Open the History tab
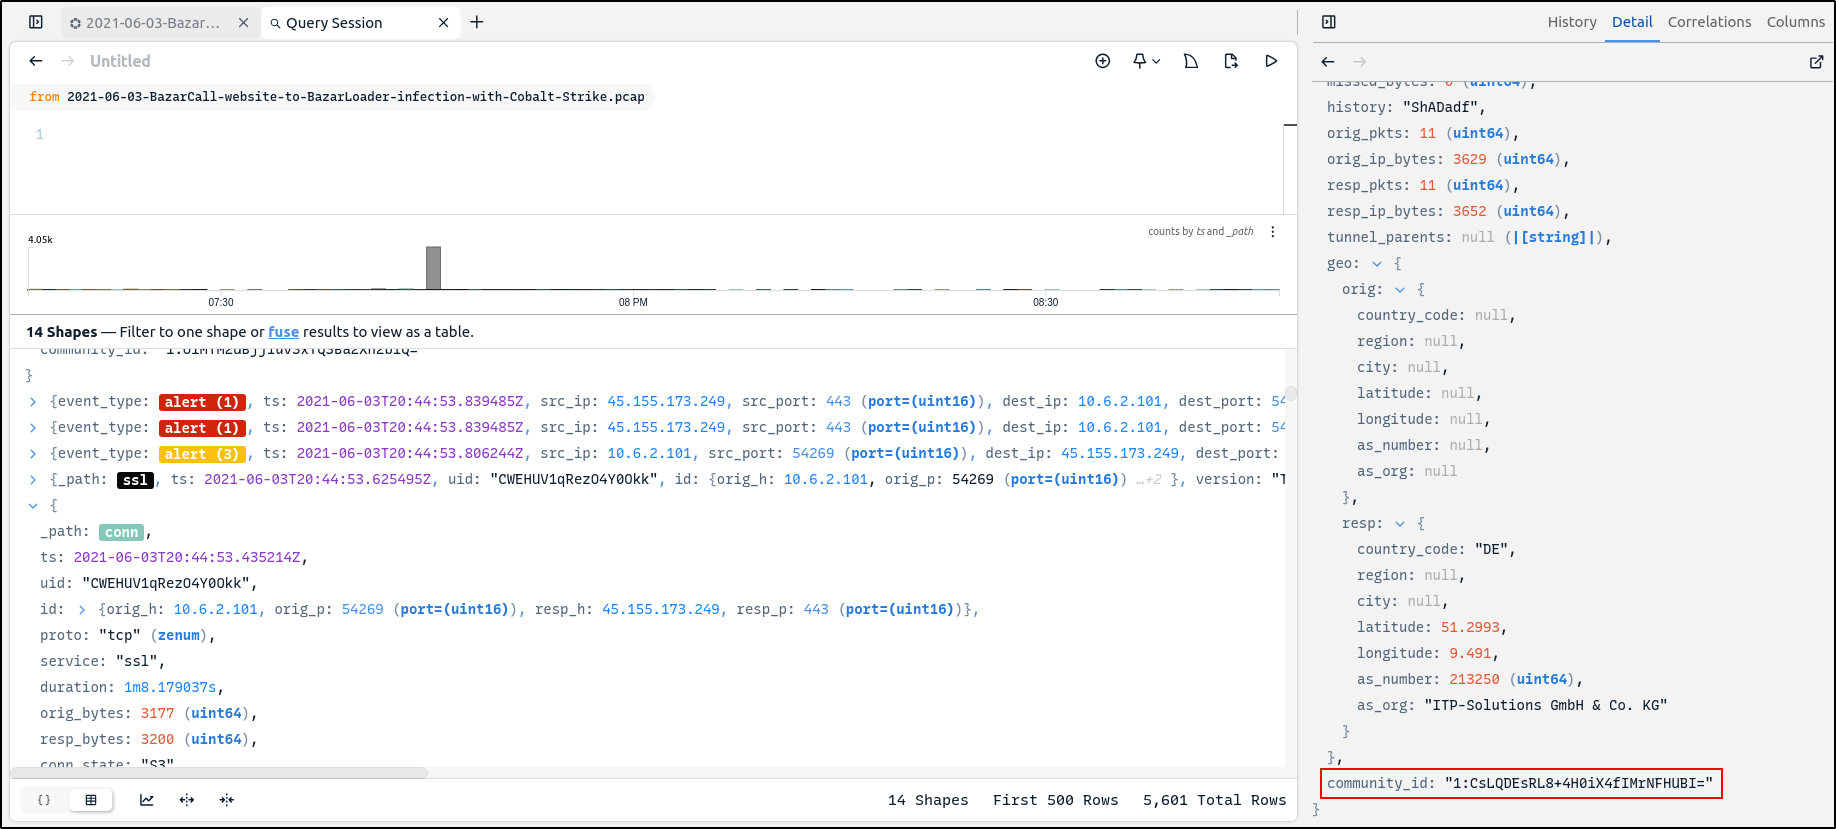This screenshot has height=829, width=1836. [x=1571, y=22]
